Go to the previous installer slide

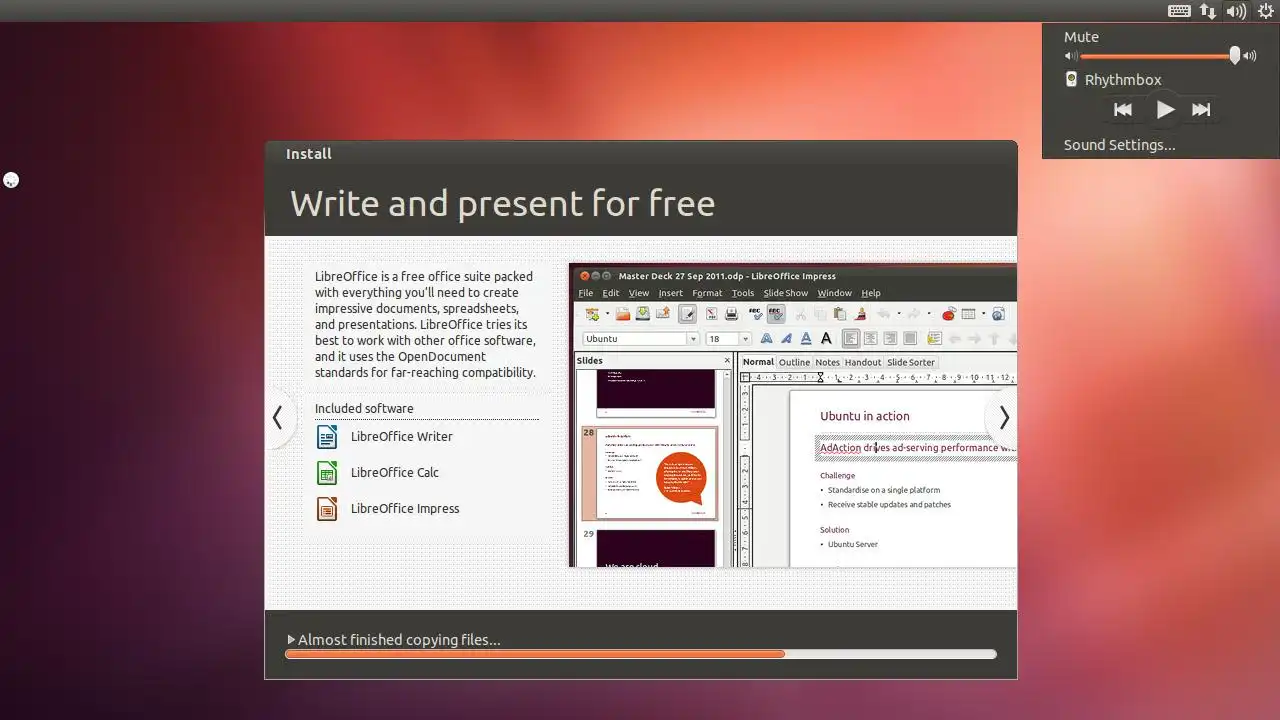278,418
